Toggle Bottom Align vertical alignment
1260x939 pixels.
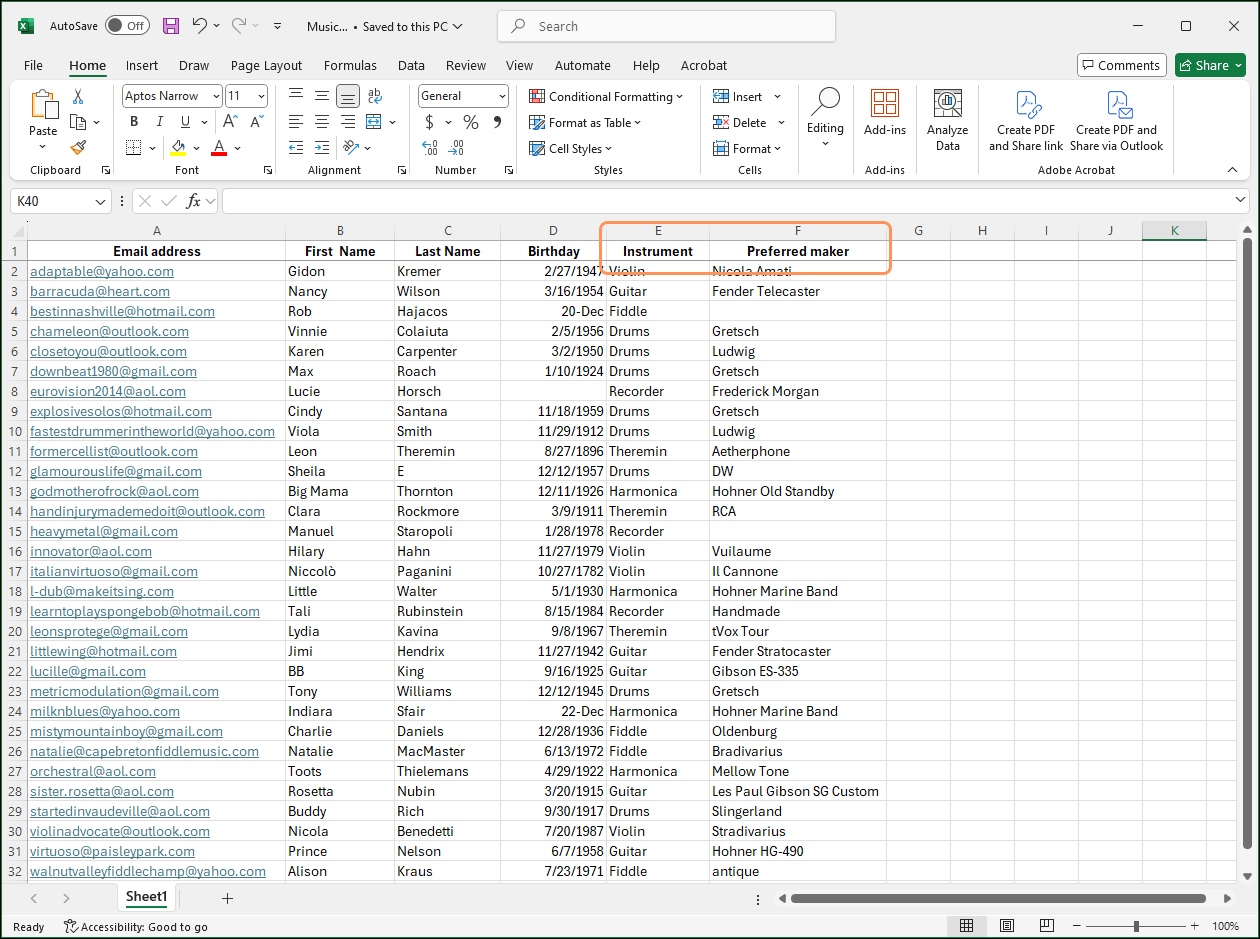tap(348, 96)
